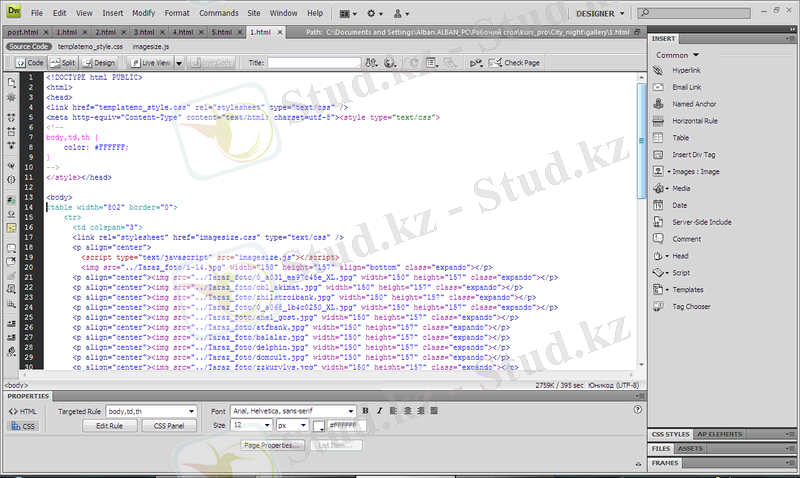Image resolution: width=800 pixels, height=478 pixels.
Task: Set text alignment to left
Action: pyautogui.click(x=393, y=411)
